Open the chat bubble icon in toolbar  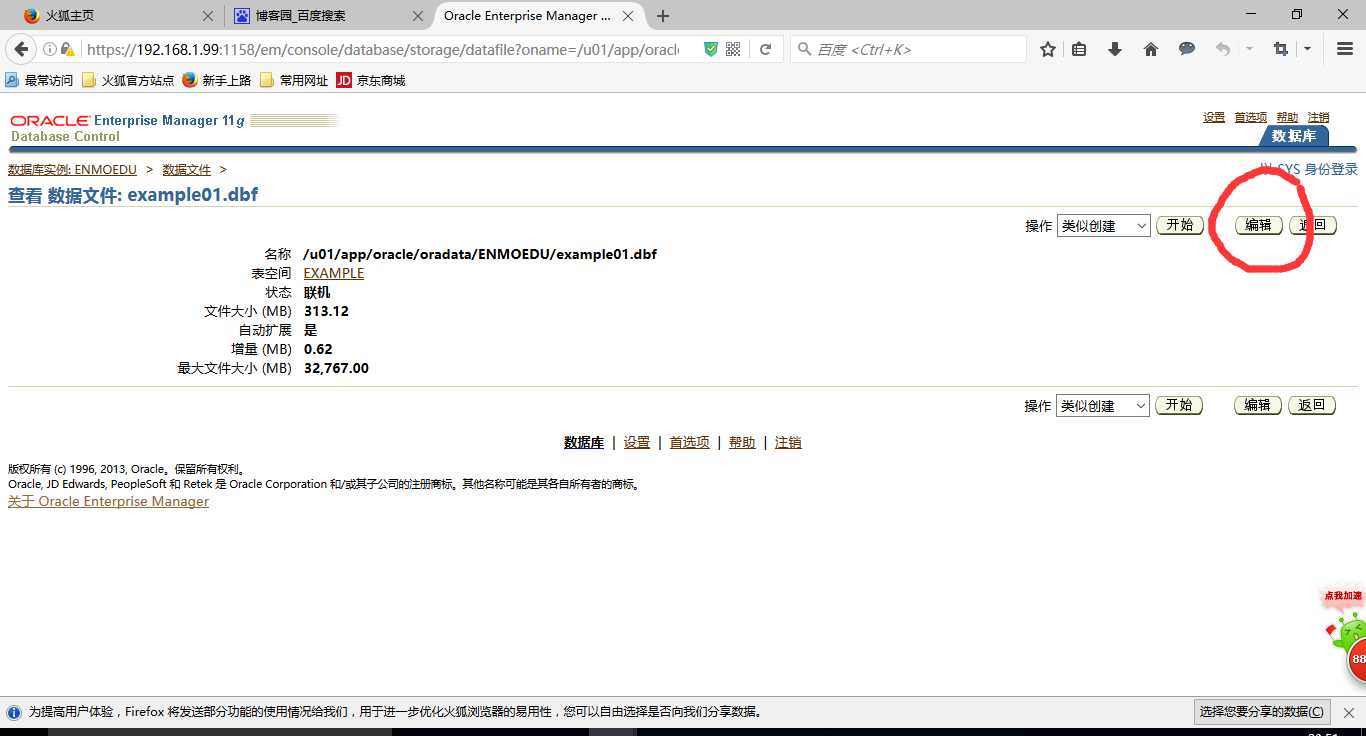click(1187, 49)
